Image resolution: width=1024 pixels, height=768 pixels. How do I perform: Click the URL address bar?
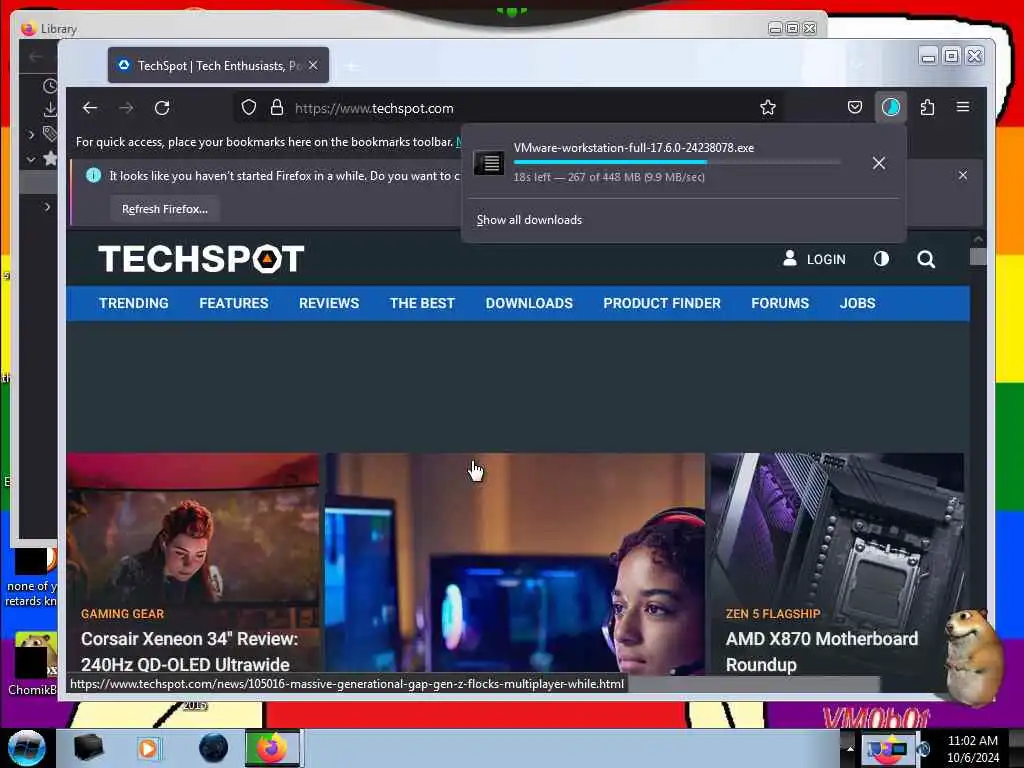[509, 108]
